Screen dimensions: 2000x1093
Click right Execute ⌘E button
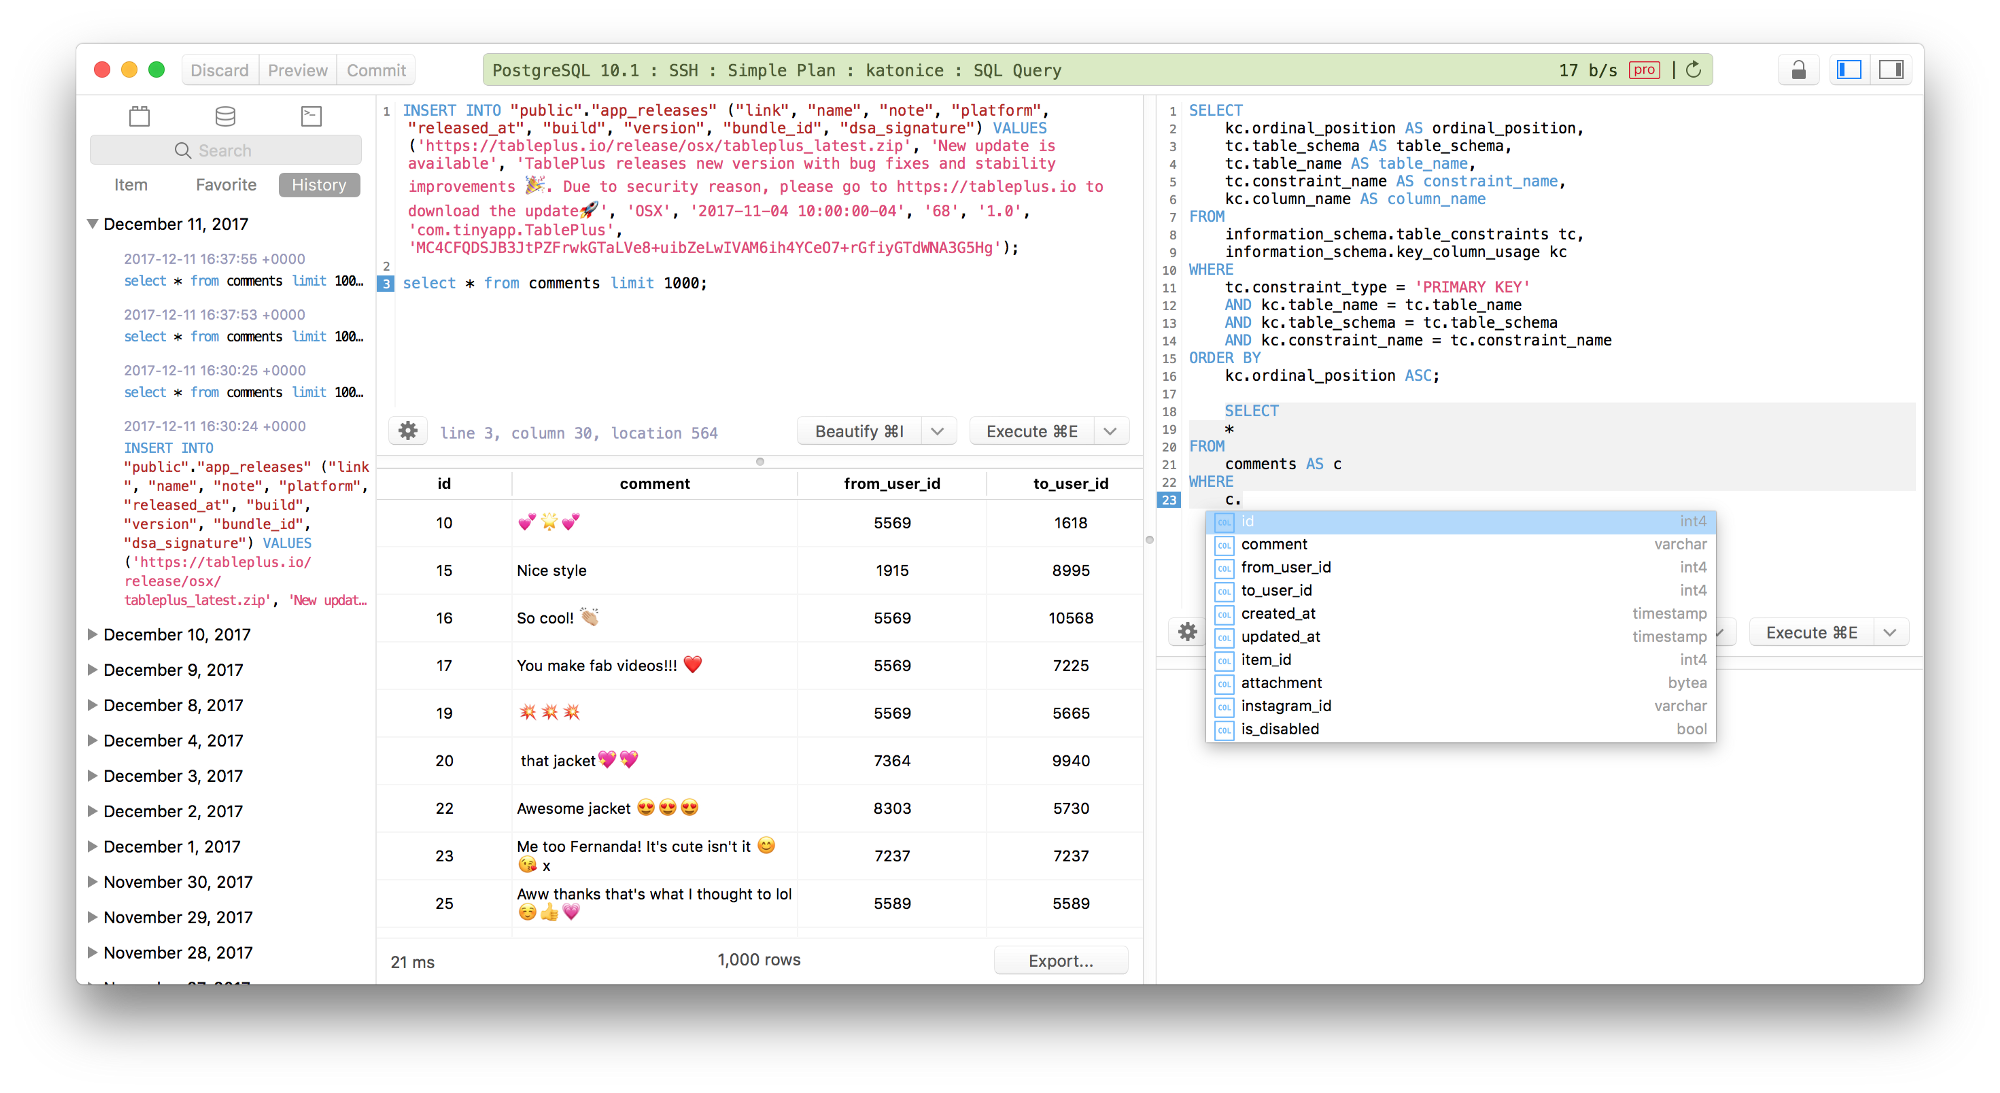pos(1812,632)
